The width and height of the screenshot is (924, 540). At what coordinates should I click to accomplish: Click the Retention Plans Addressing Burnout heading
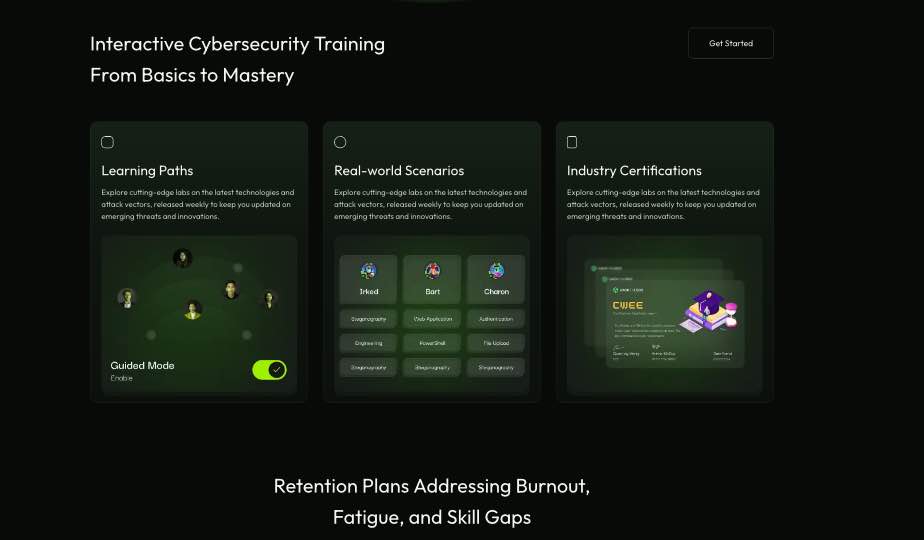432,501
